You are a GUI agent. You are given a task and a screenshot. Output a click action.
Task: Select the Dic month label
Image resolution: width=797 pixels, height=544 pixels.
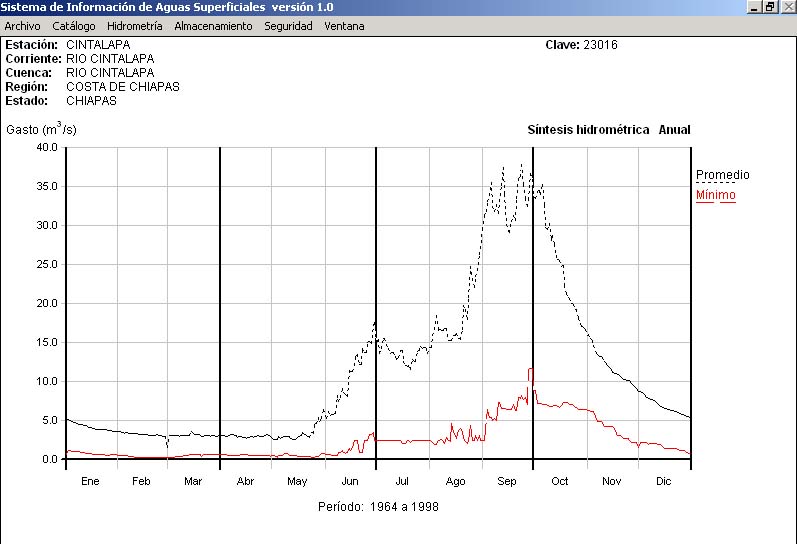pos(664,481)
